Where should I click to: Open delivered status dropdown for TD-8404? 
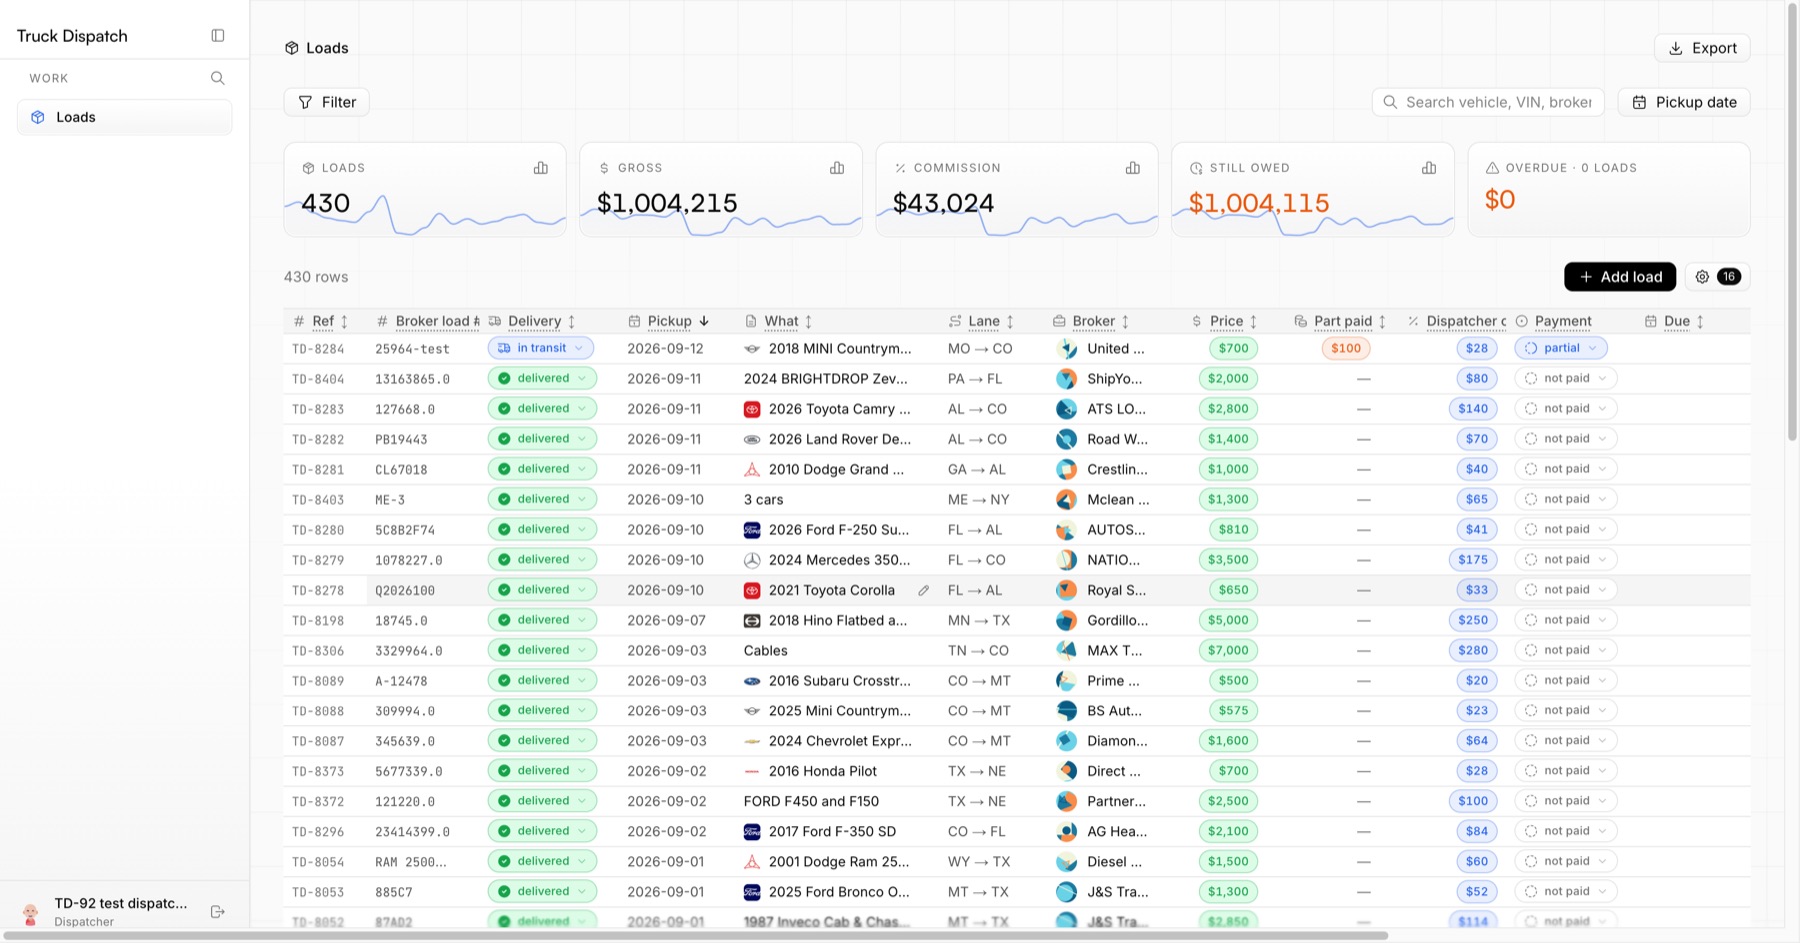click(543, 379)
